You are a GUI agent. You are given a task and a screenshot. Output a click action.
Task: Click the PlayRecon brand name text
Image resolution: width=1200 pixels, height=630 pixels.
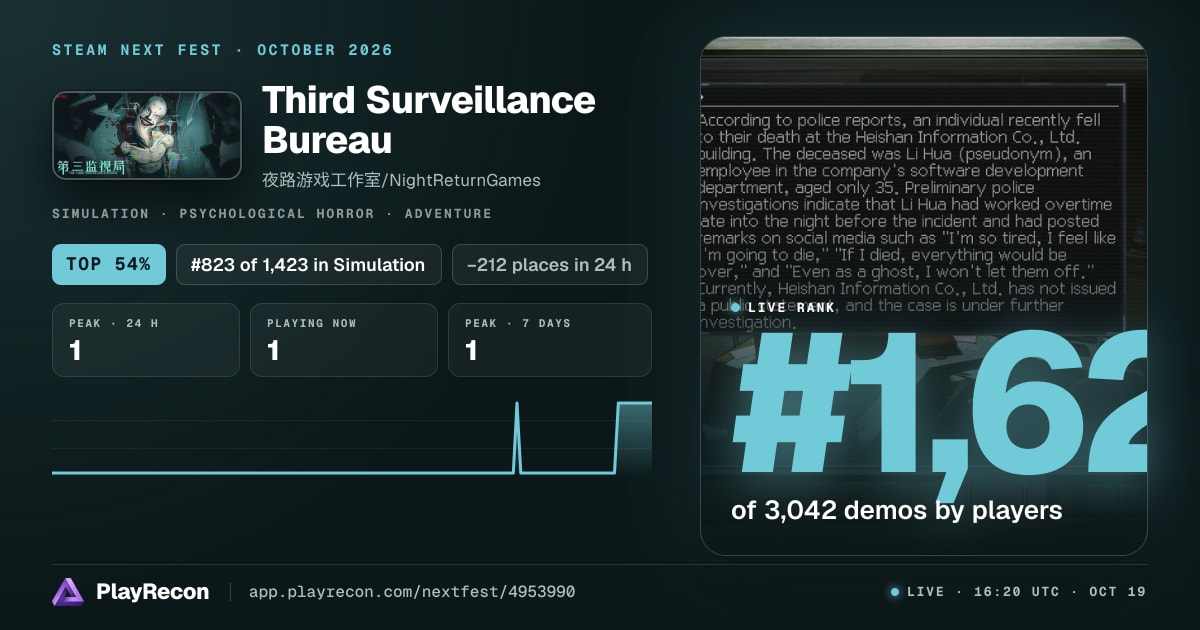point(152,592)
